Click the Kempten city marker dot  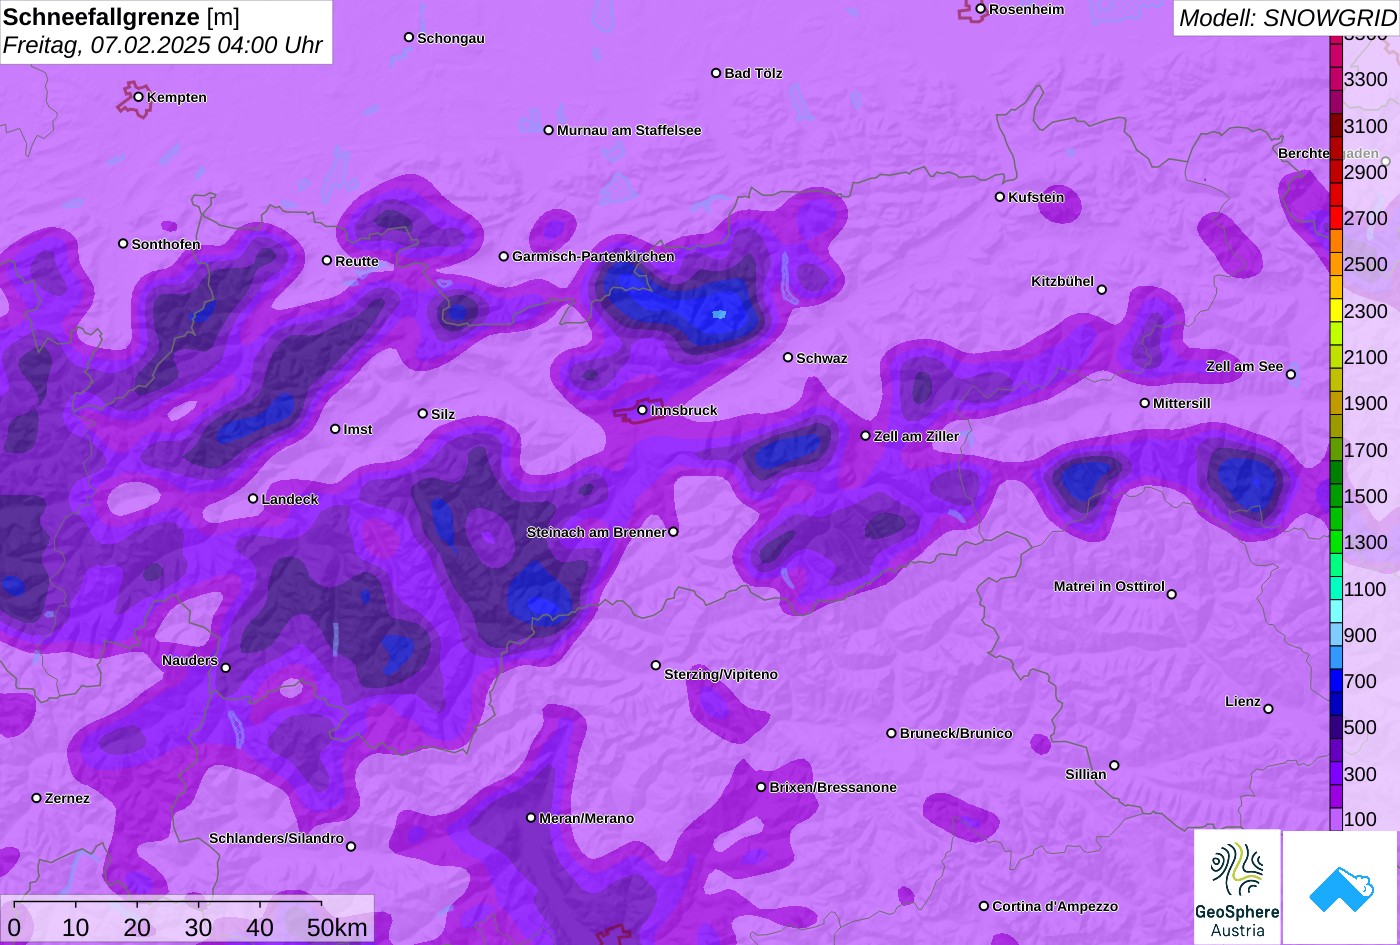coord(139,97)
